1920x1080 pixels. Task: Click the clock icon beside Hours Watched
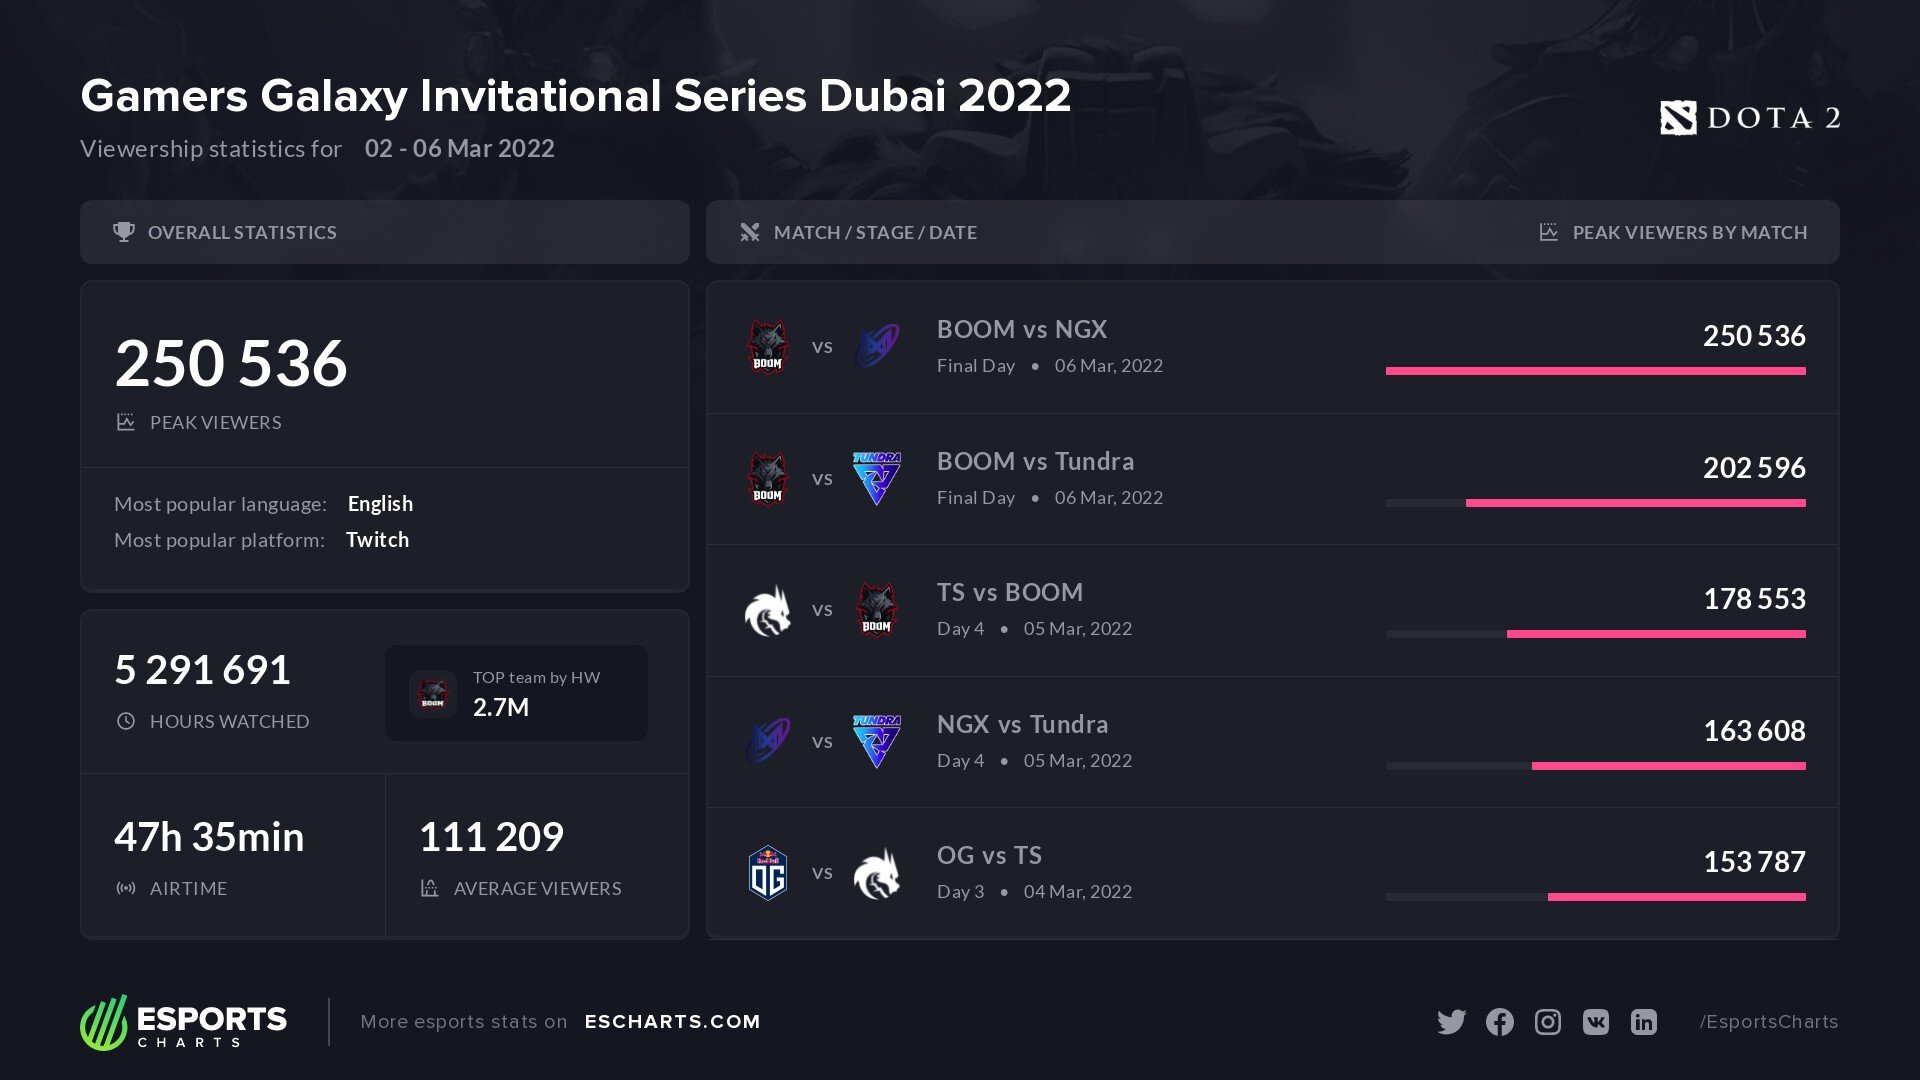[x=126, y=721]
